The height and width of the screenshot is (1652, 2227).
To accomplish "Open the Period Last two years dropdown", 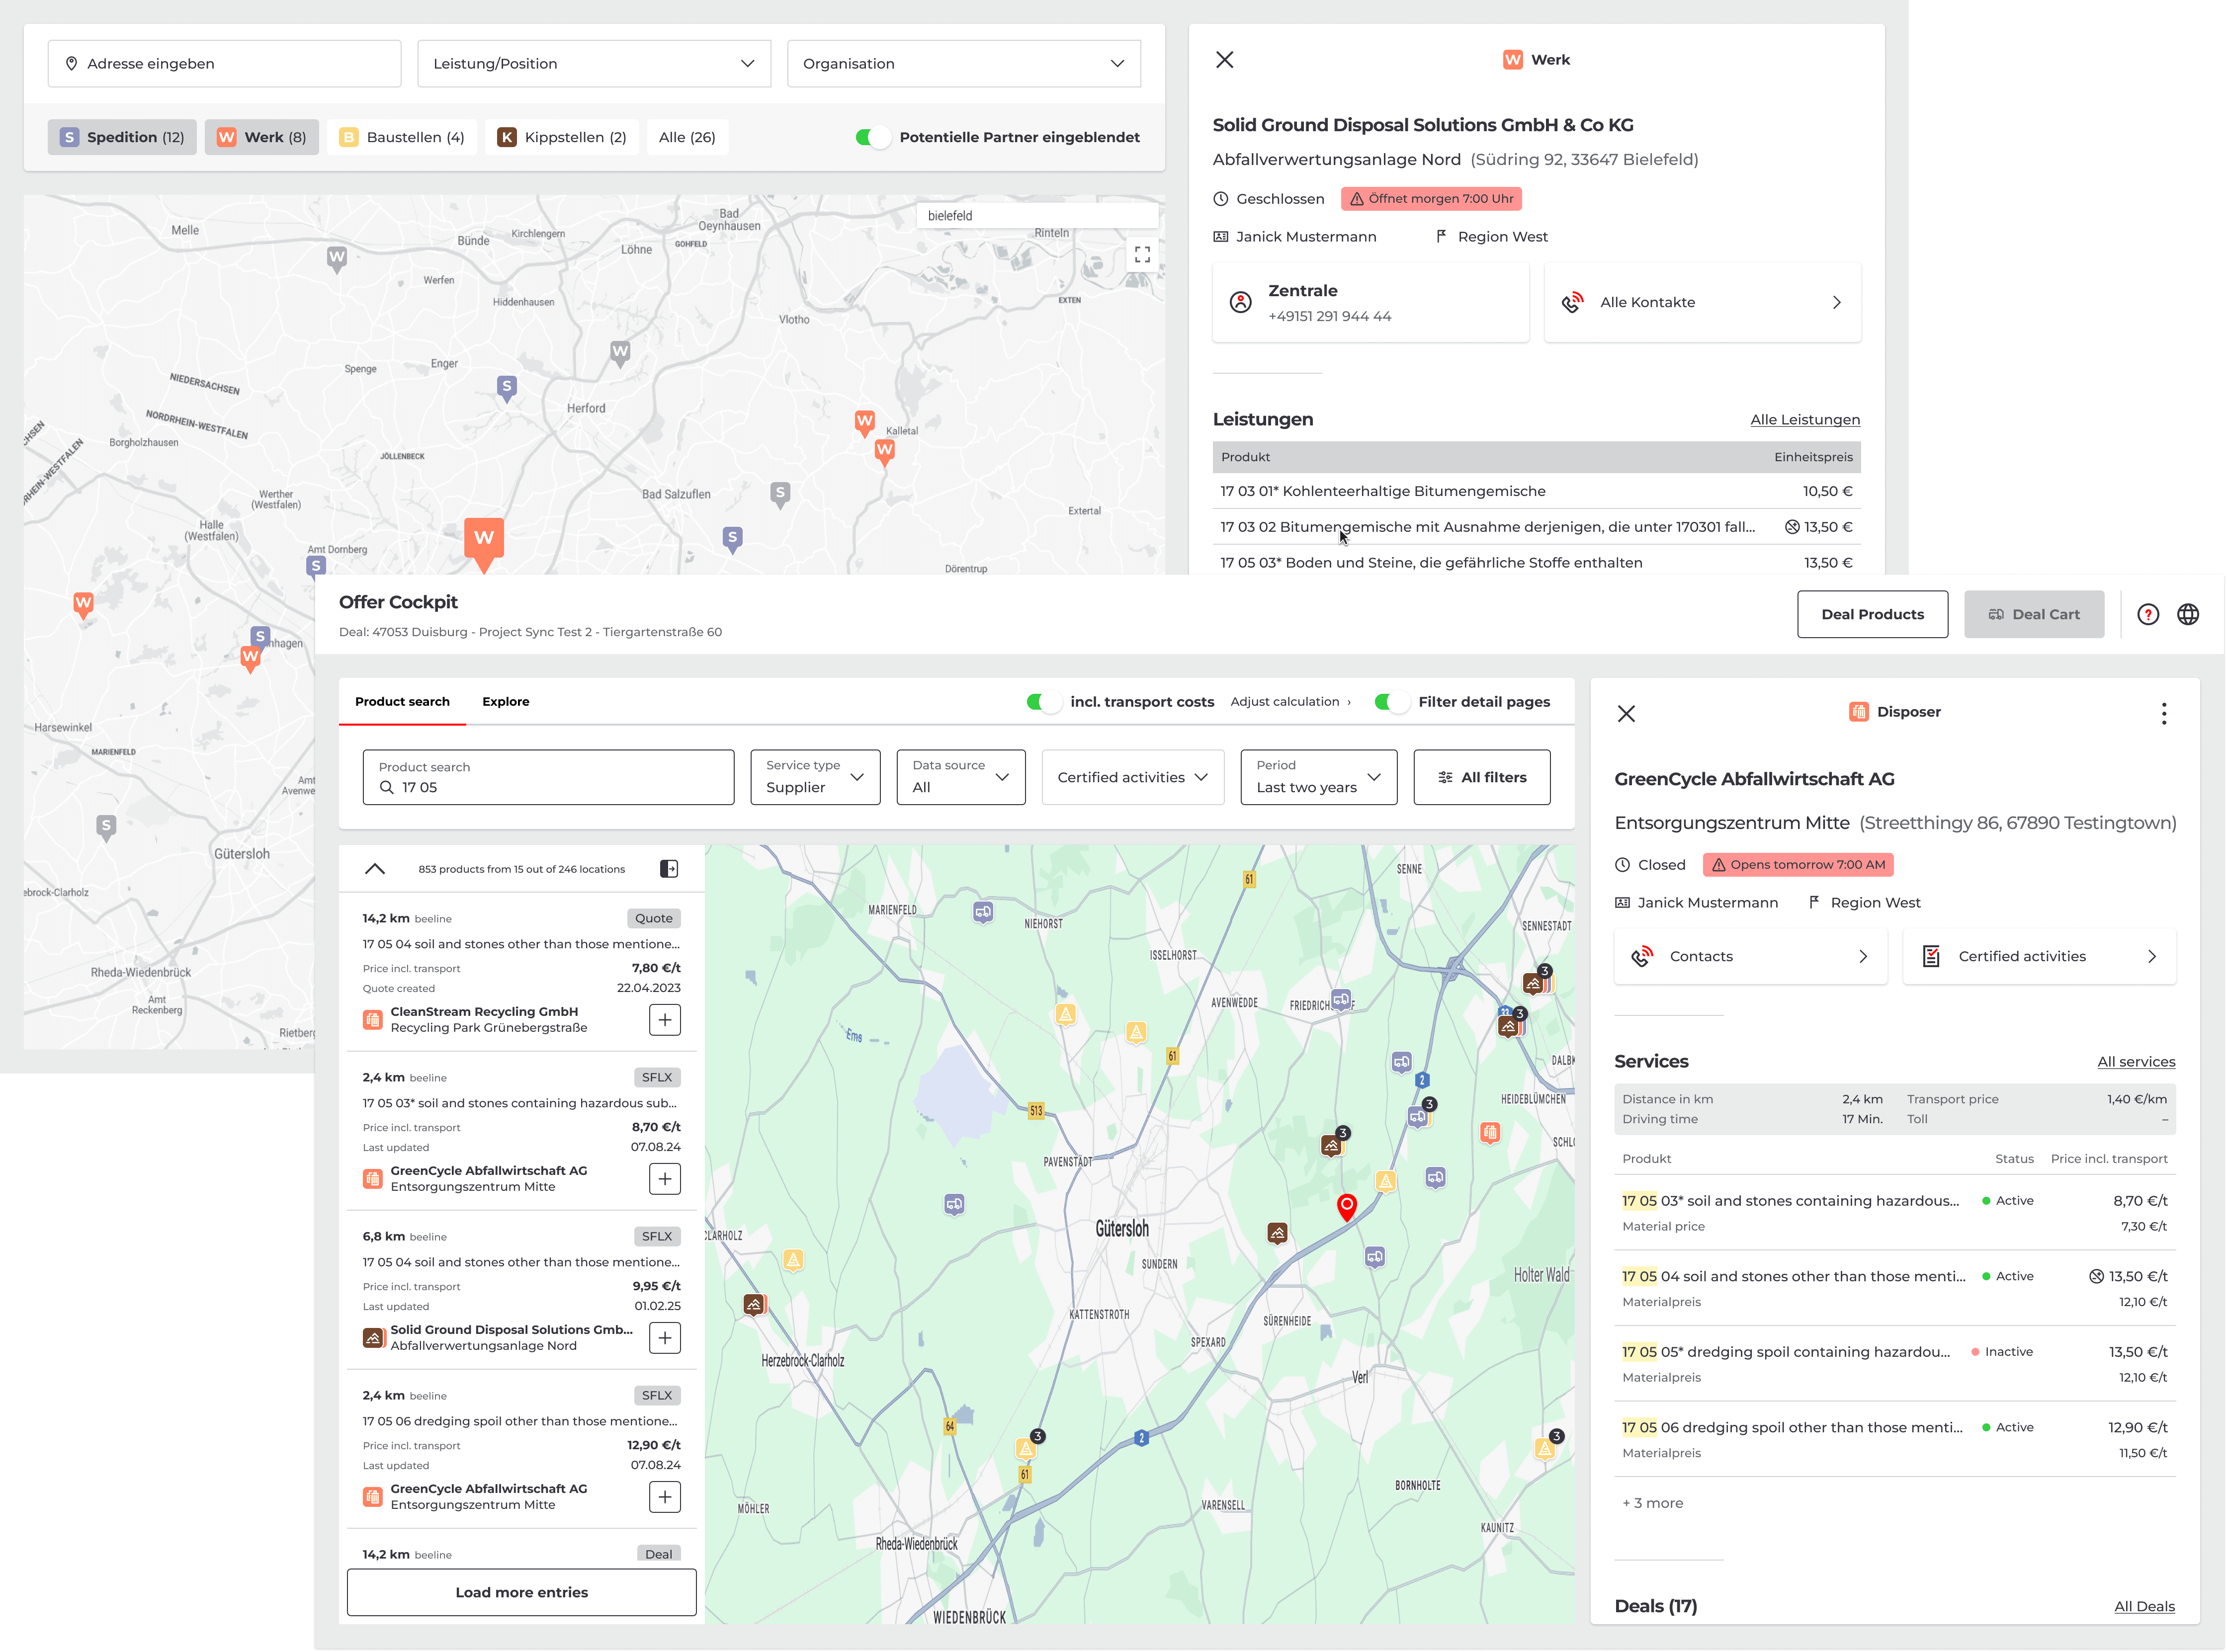I will (x=1318, y=777).
